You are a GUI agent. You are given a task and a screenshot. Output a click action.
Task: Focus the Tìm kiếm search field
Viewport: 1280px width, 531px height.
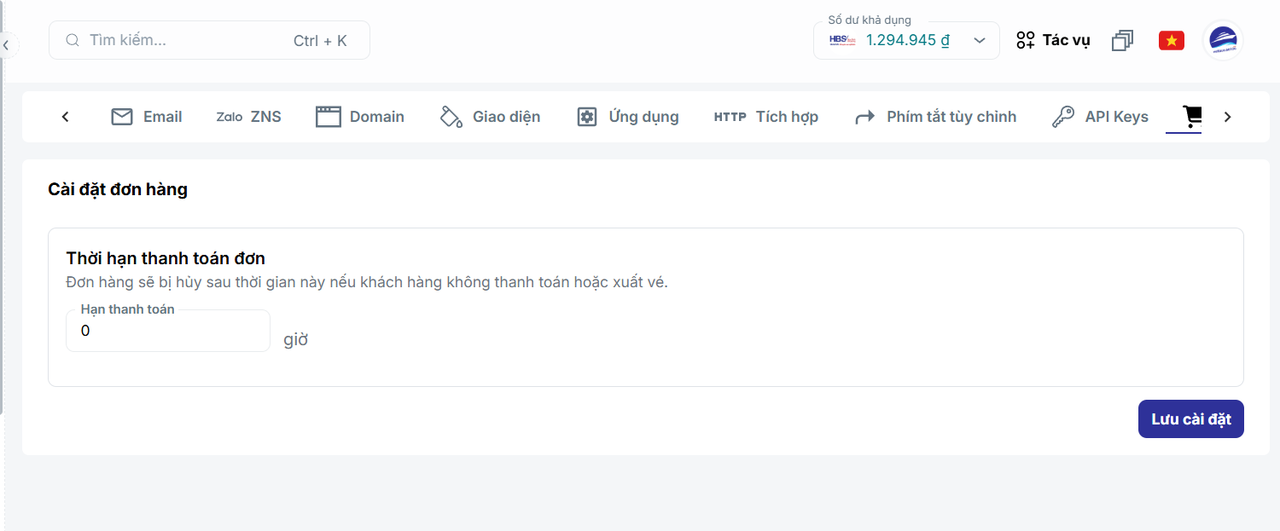tap(209, 41)
